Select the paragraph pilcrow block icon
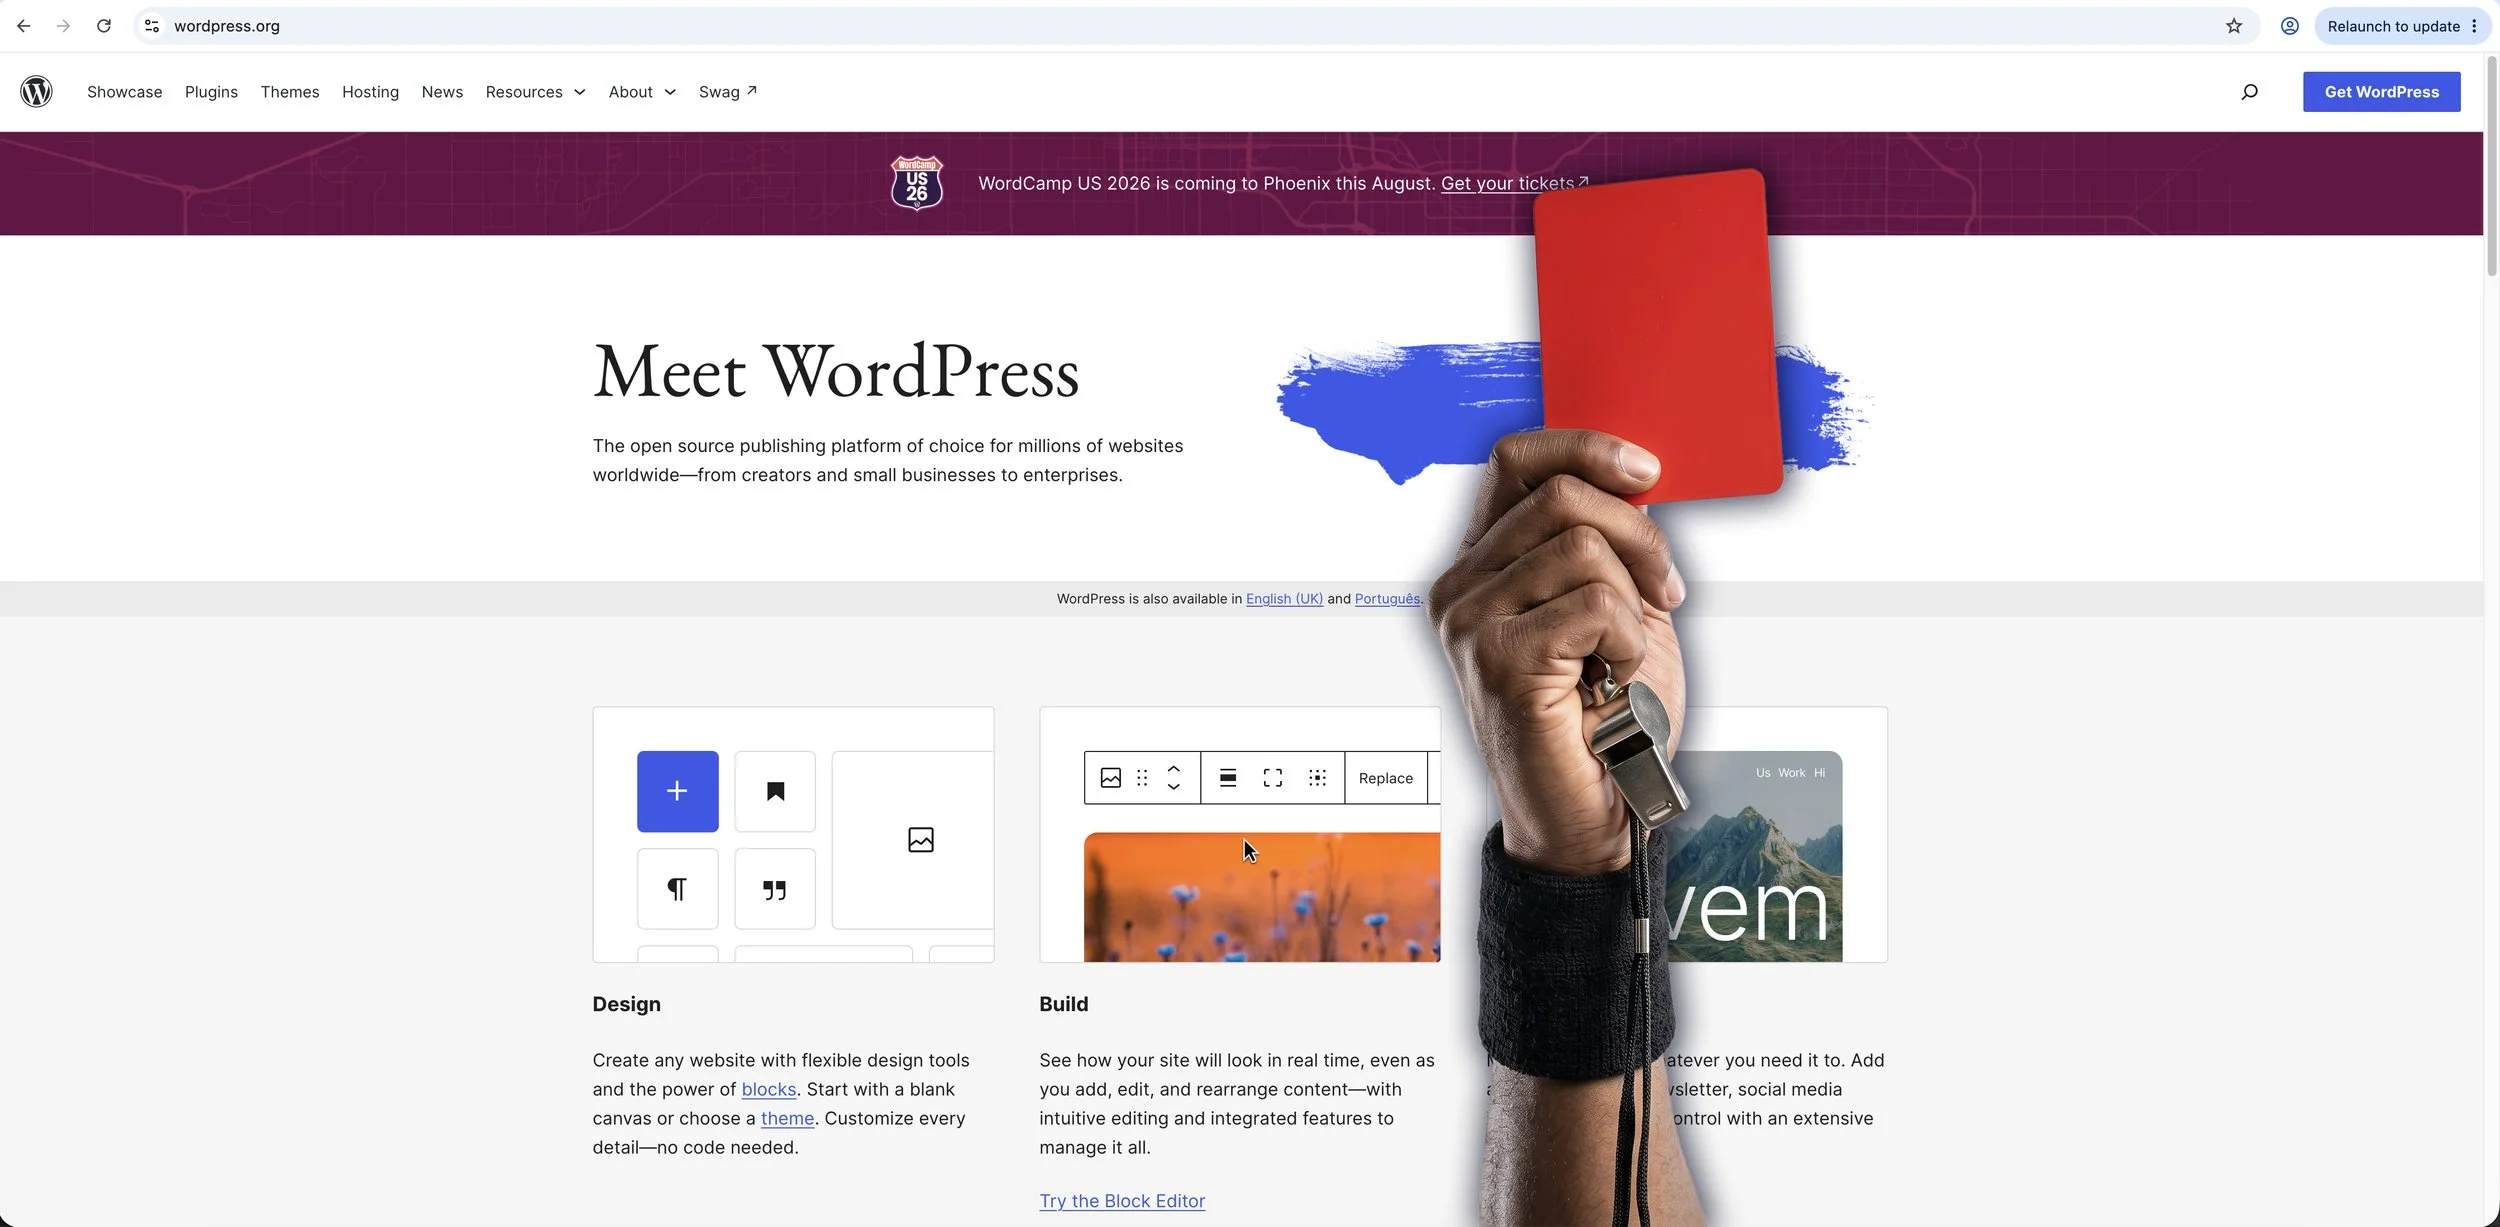The width and height of the screenshot is (2500, 1227). tap(677, 889)
